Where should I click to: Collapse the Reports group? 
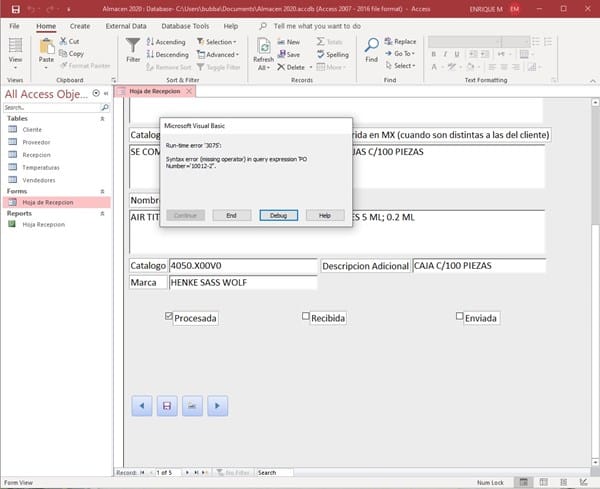(102, 214)
